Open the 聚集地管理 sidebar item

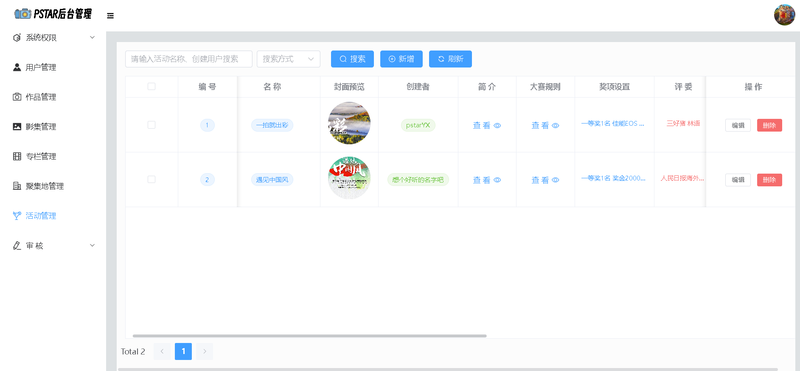[x=53, y=186]
